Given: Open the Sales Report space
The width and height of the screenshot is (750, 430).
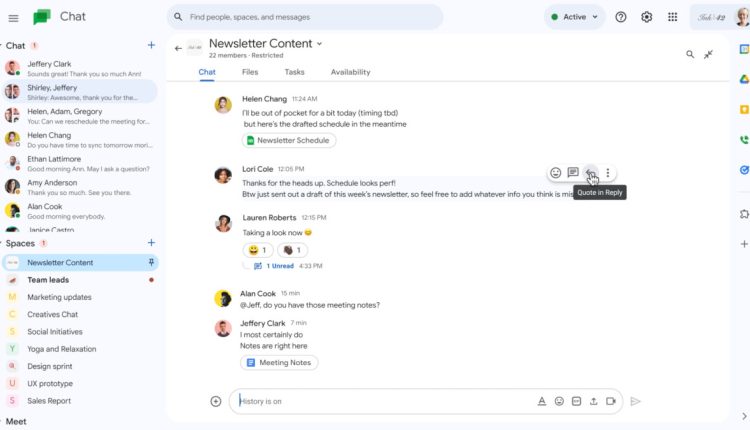Looking at the screenshot, I should (x=80, y=400).
